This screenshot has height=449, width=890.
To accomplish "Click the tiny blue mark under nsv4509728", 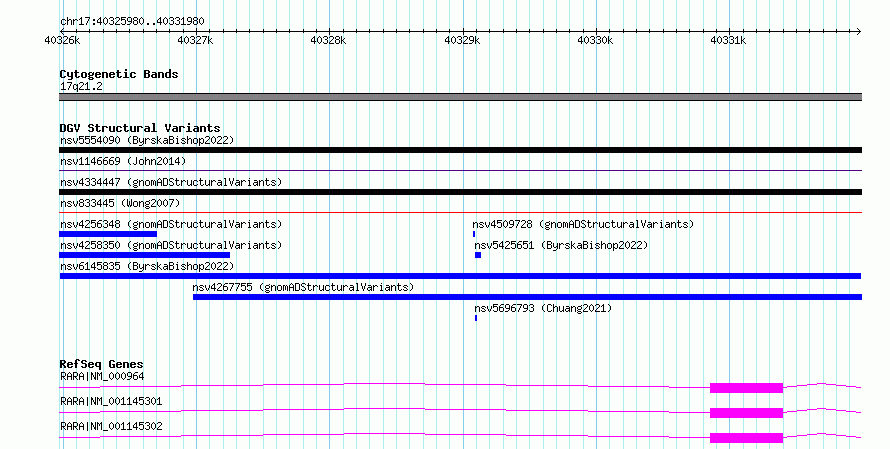I will 474,234.
